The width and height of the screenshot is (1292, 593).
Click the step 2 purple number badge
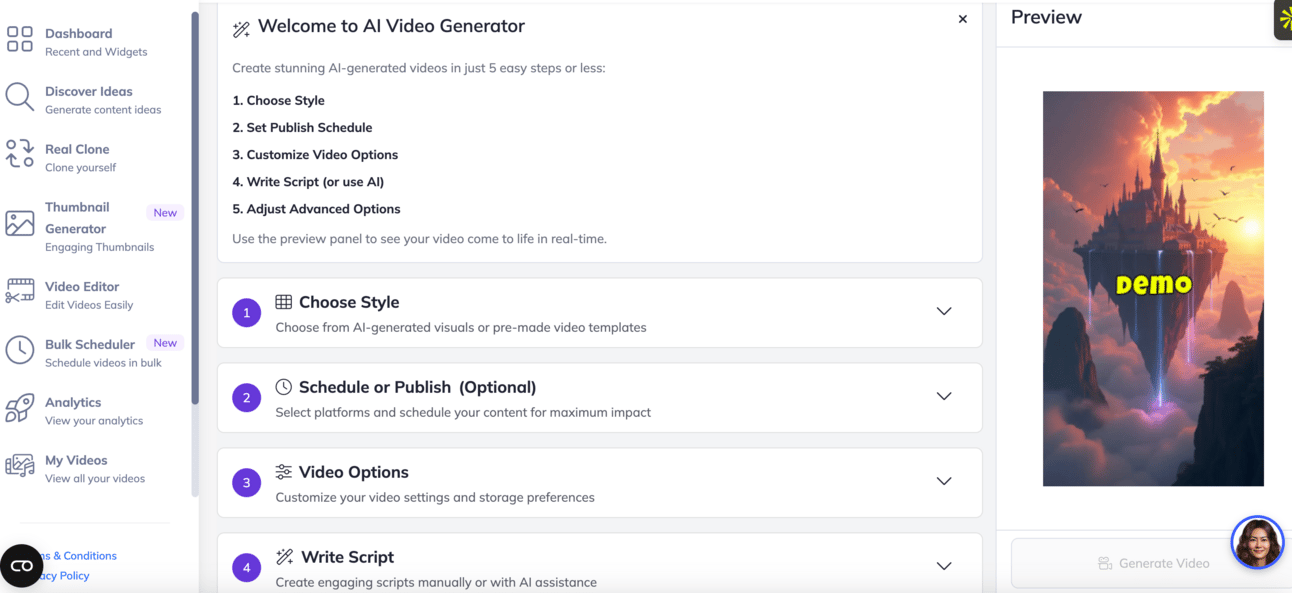tap(247, 398)
